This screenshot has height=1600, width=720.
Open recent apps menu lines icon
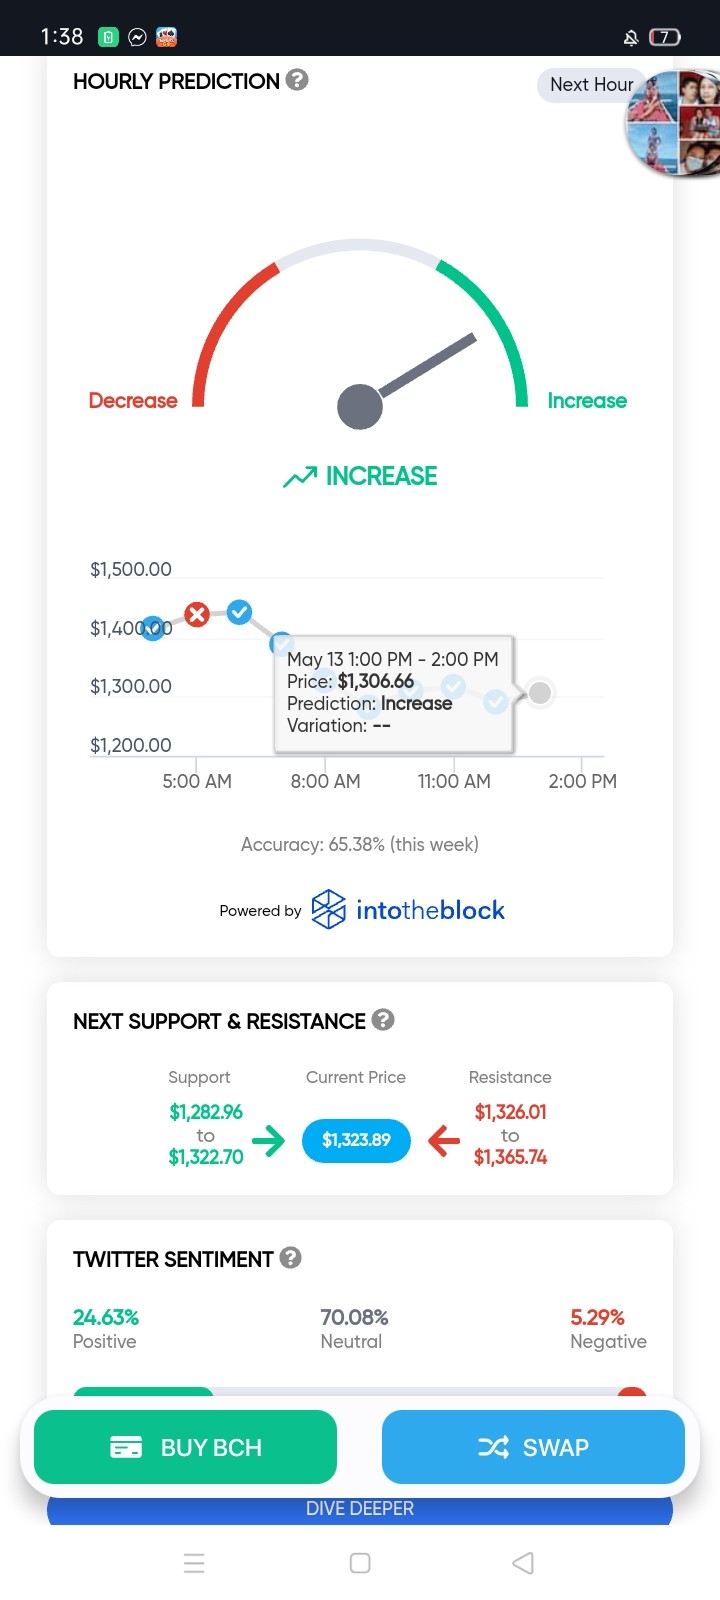coord(194,1563)
